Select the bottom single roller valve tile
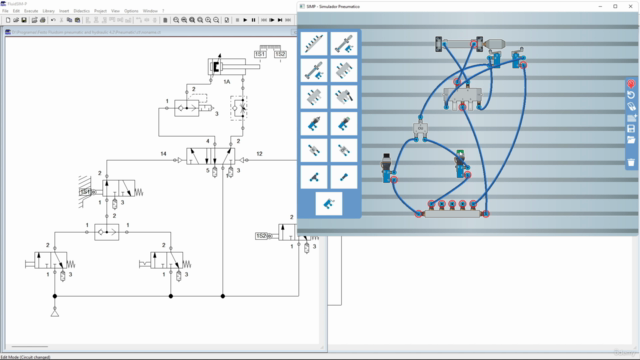The width and height of the screenshot is (640, 360). point(329,204)
